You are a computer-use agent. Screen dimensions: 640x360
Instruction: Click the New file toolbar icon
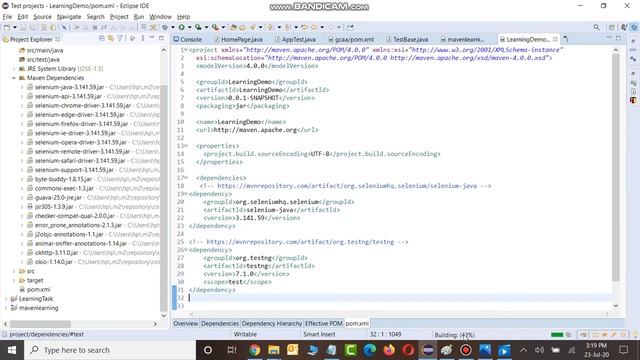(x=7, y=27)
